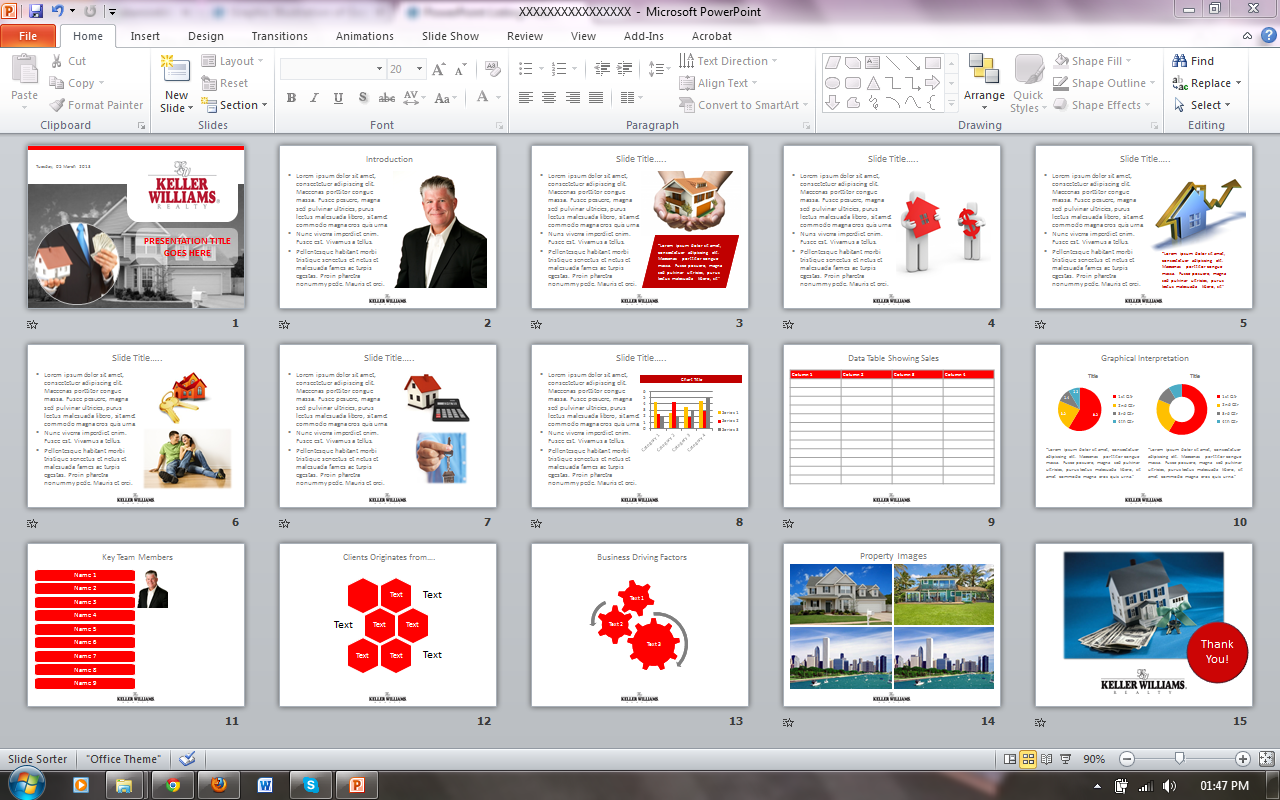Click the Windows Start button
The width and height of the screenshot is (1280, 800).
coord(25,784)
